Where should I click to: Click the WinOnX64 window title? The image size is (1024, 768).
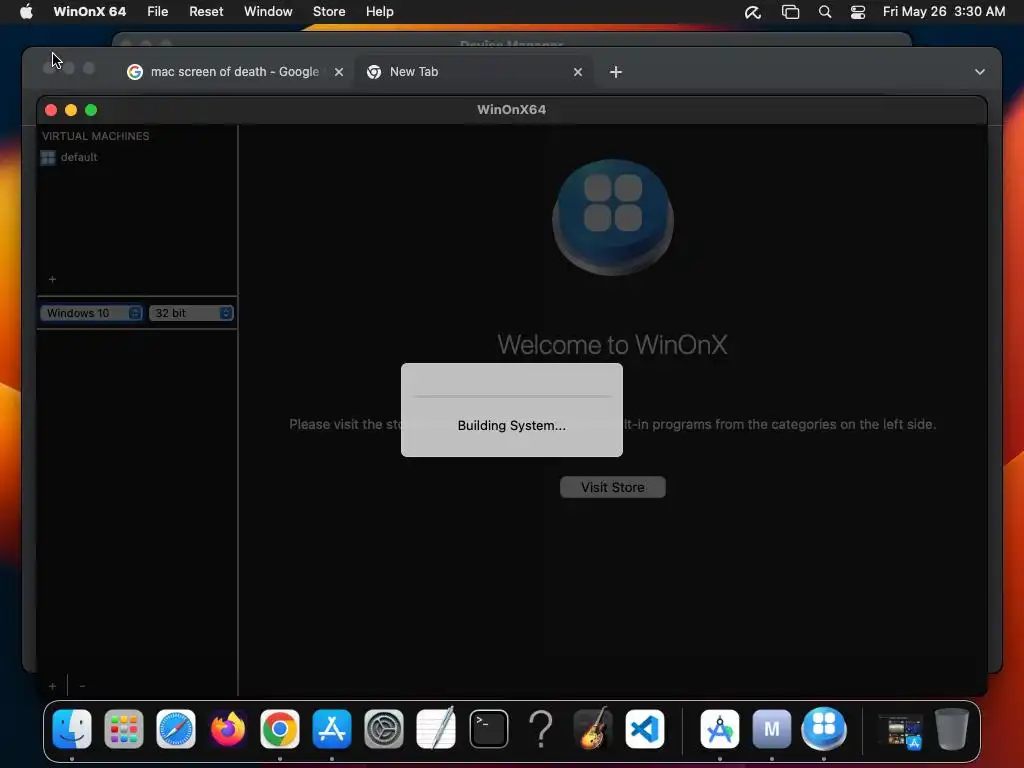(x=511, y=110)
